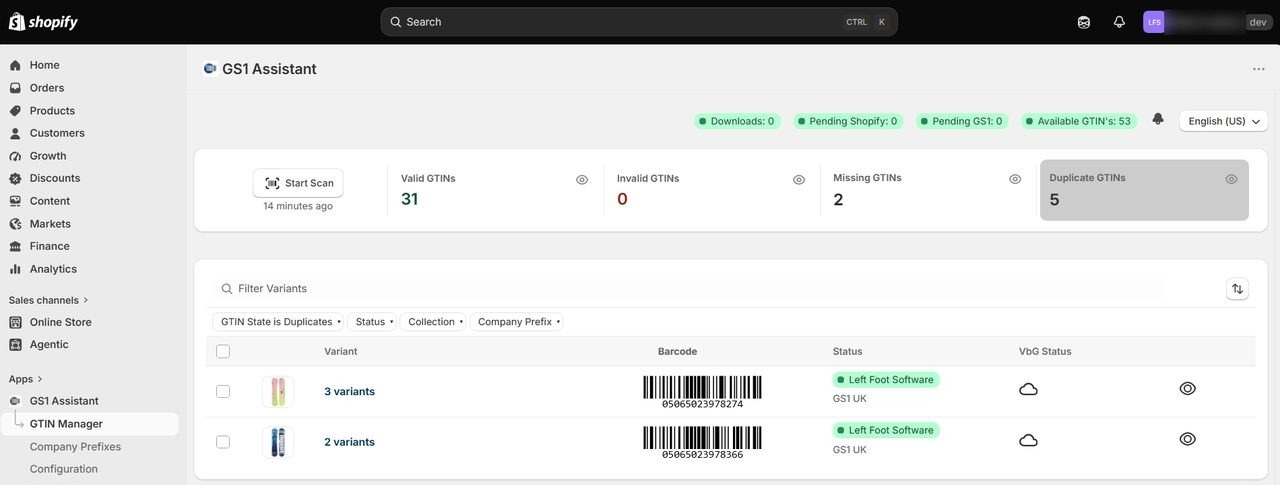This screenshot has height=485, width=1280.
Task: Open the Finance icon in sidebar
Action: (15, 246)
